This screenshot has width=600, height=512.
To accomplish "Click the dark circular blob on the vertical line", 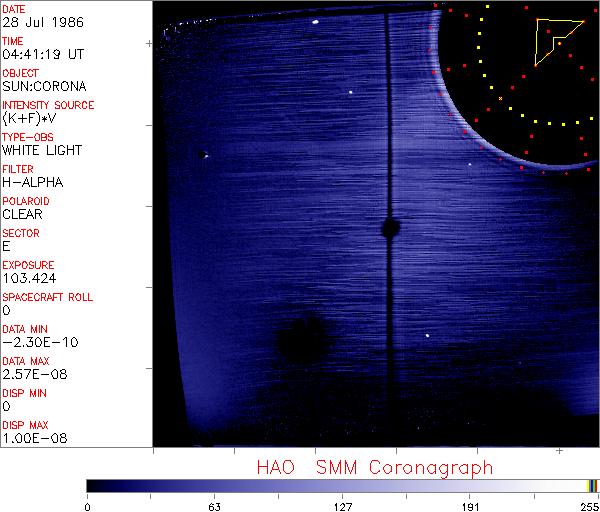I will click(x=389, y=228).
